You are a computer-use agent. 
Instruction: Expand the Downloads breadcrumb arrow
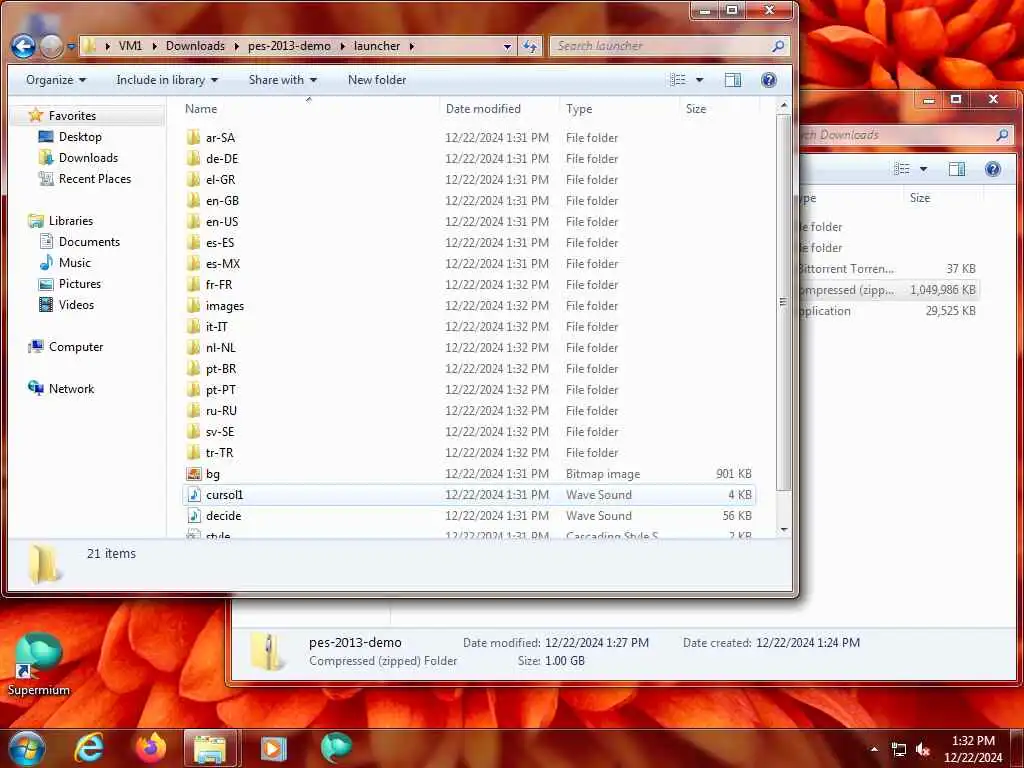(x=236, y=46)
